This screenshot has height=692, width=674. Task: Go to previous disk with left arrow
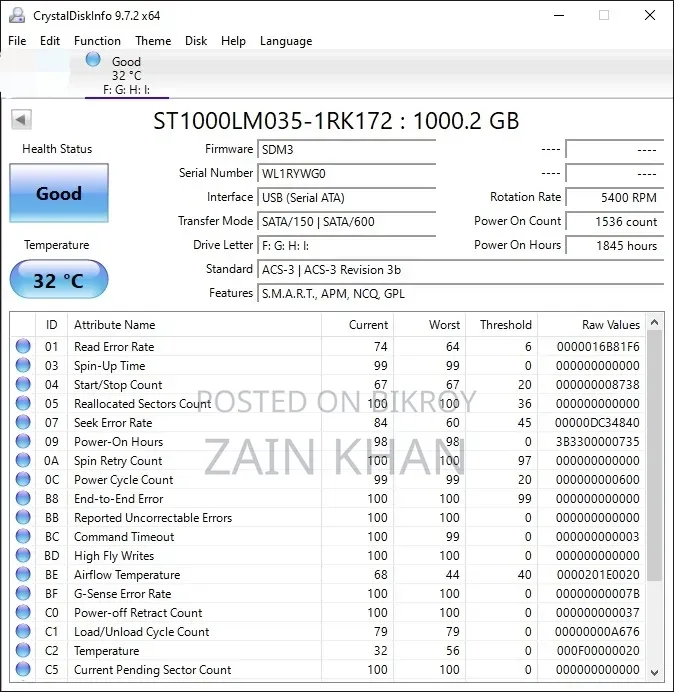pyautogui.click(x=21, y=120)
